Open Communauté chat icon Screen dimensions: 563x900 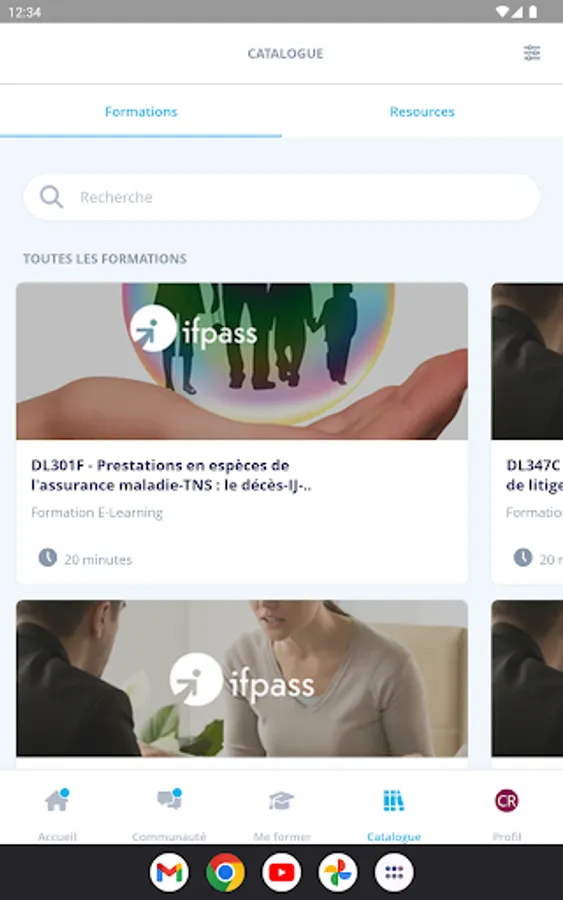(x=169, y=799)
